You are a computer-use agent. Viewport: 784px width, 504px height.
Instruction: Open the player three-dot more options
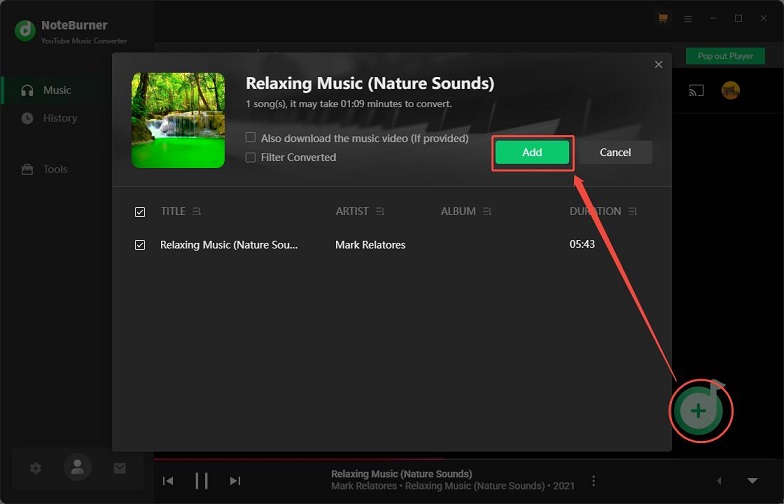(594, 481)
